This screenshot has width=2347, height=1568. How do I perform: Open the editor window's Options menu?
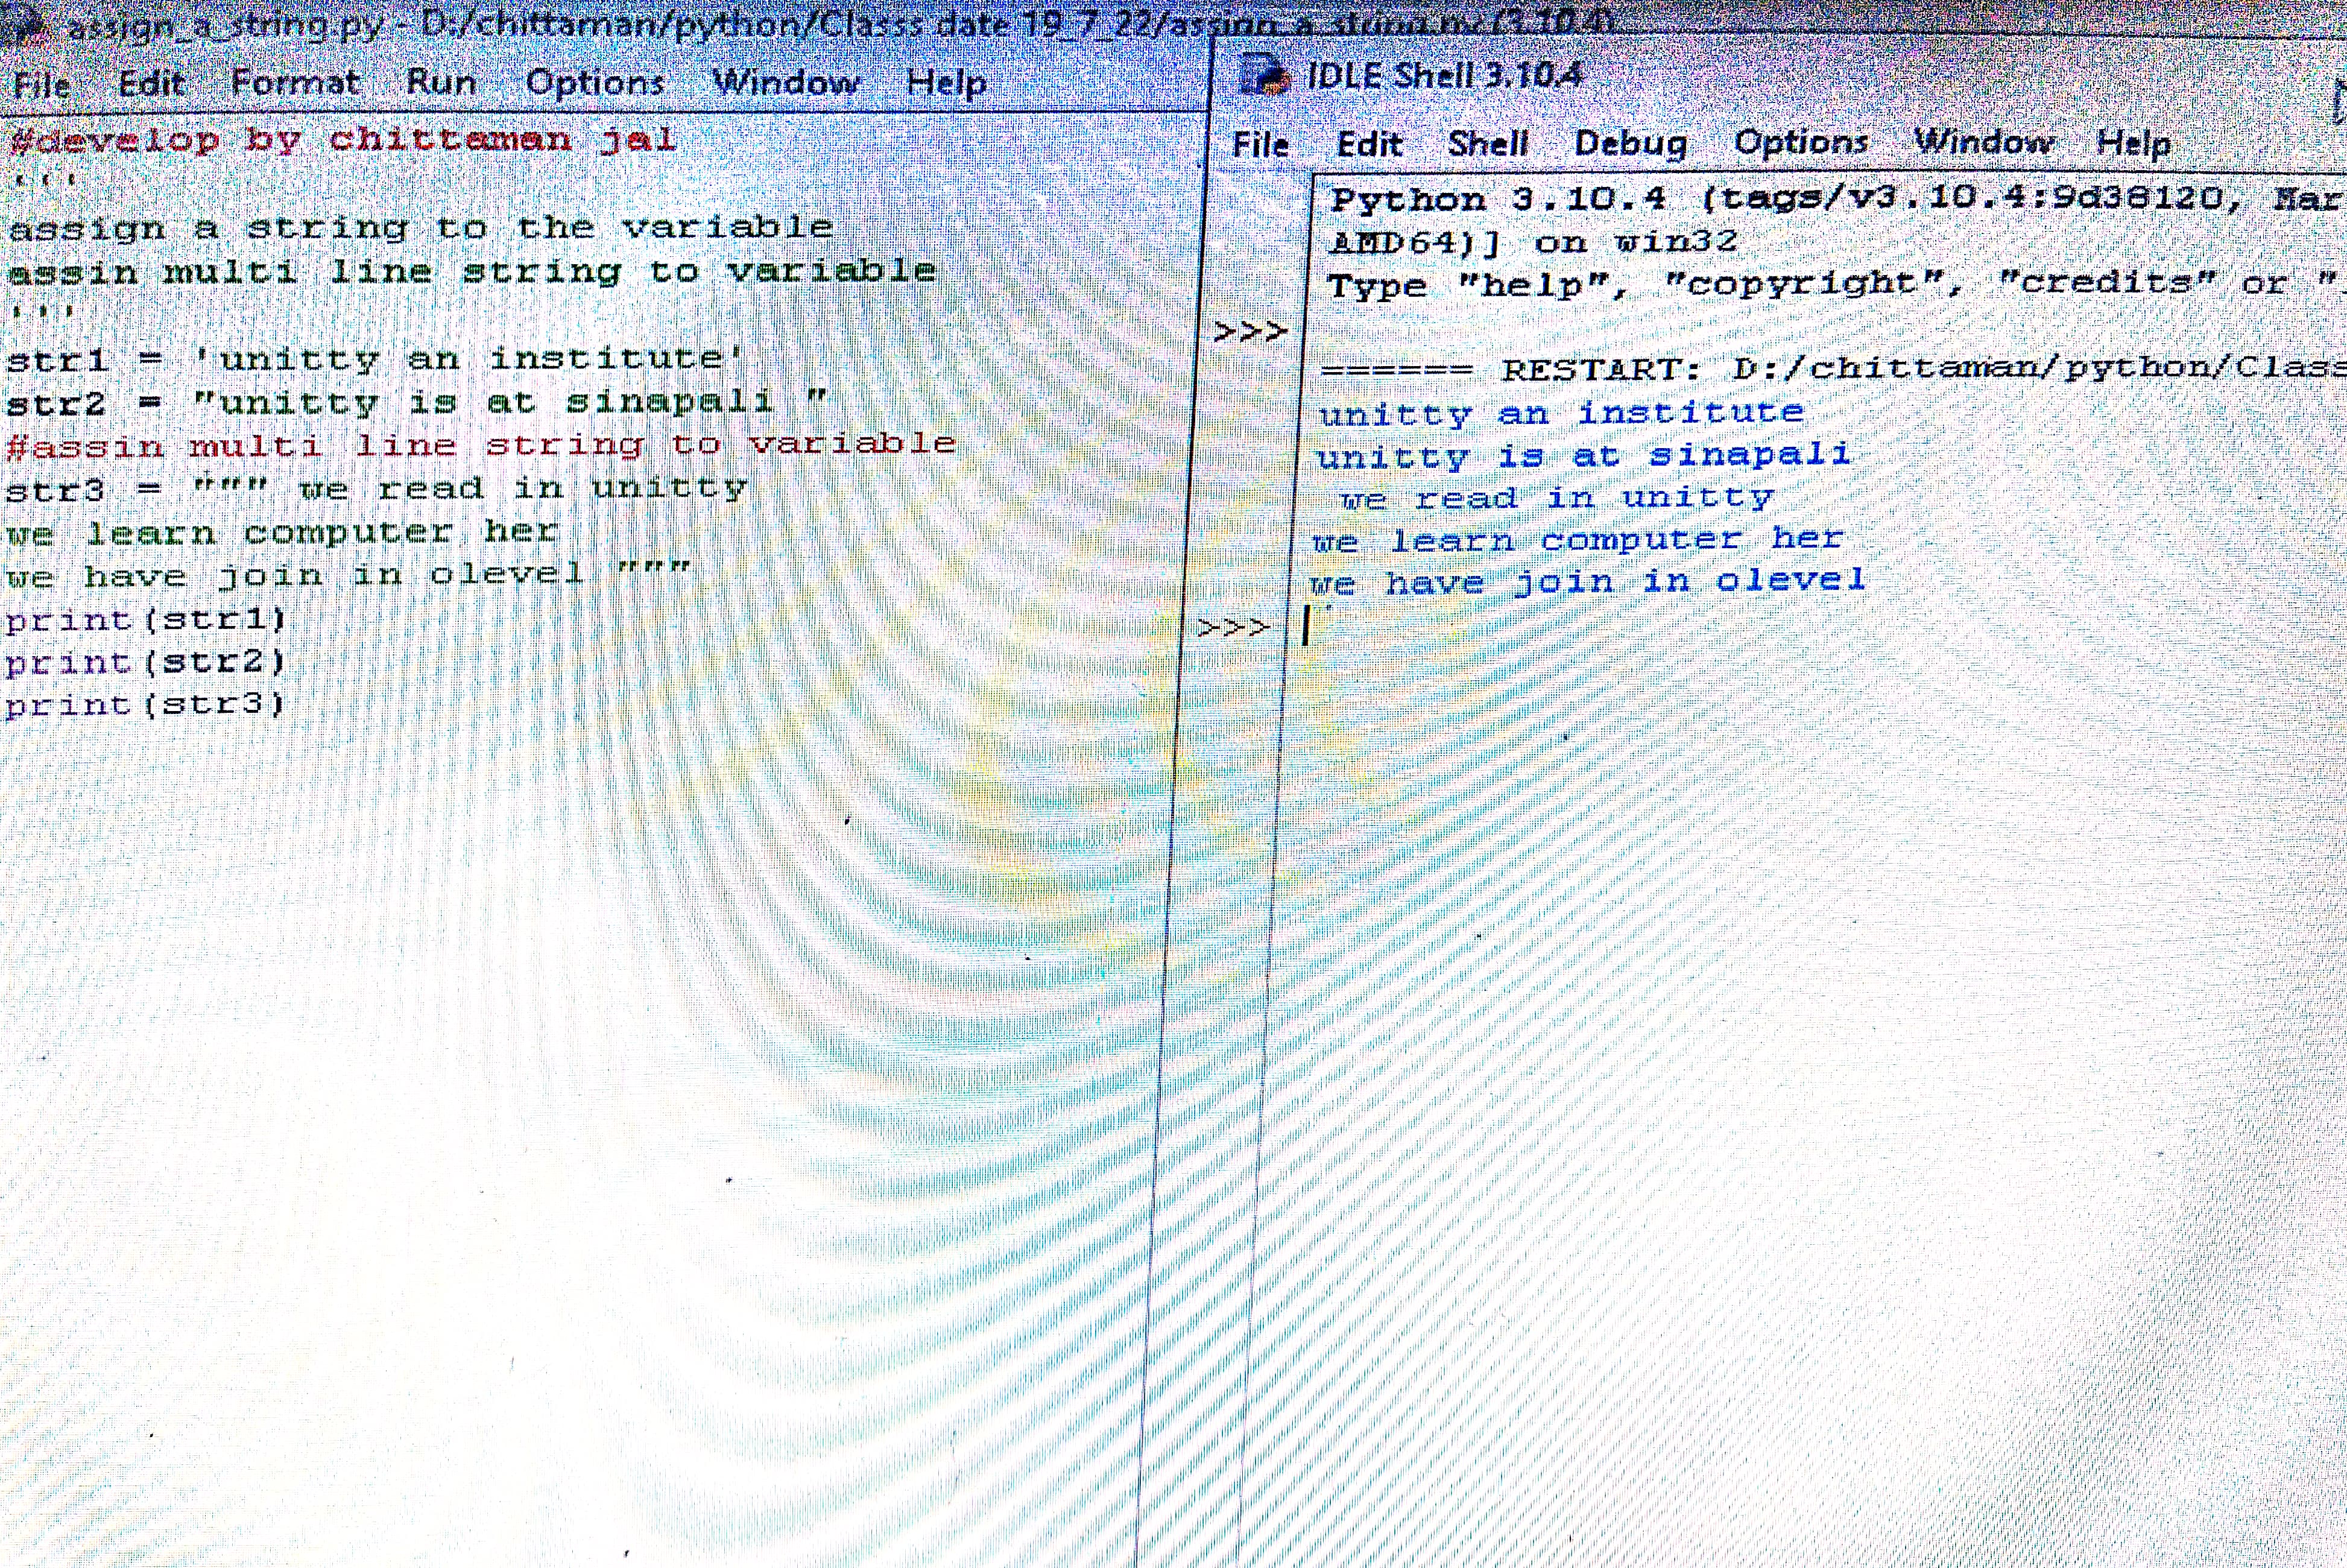click(x=594, y=82)
